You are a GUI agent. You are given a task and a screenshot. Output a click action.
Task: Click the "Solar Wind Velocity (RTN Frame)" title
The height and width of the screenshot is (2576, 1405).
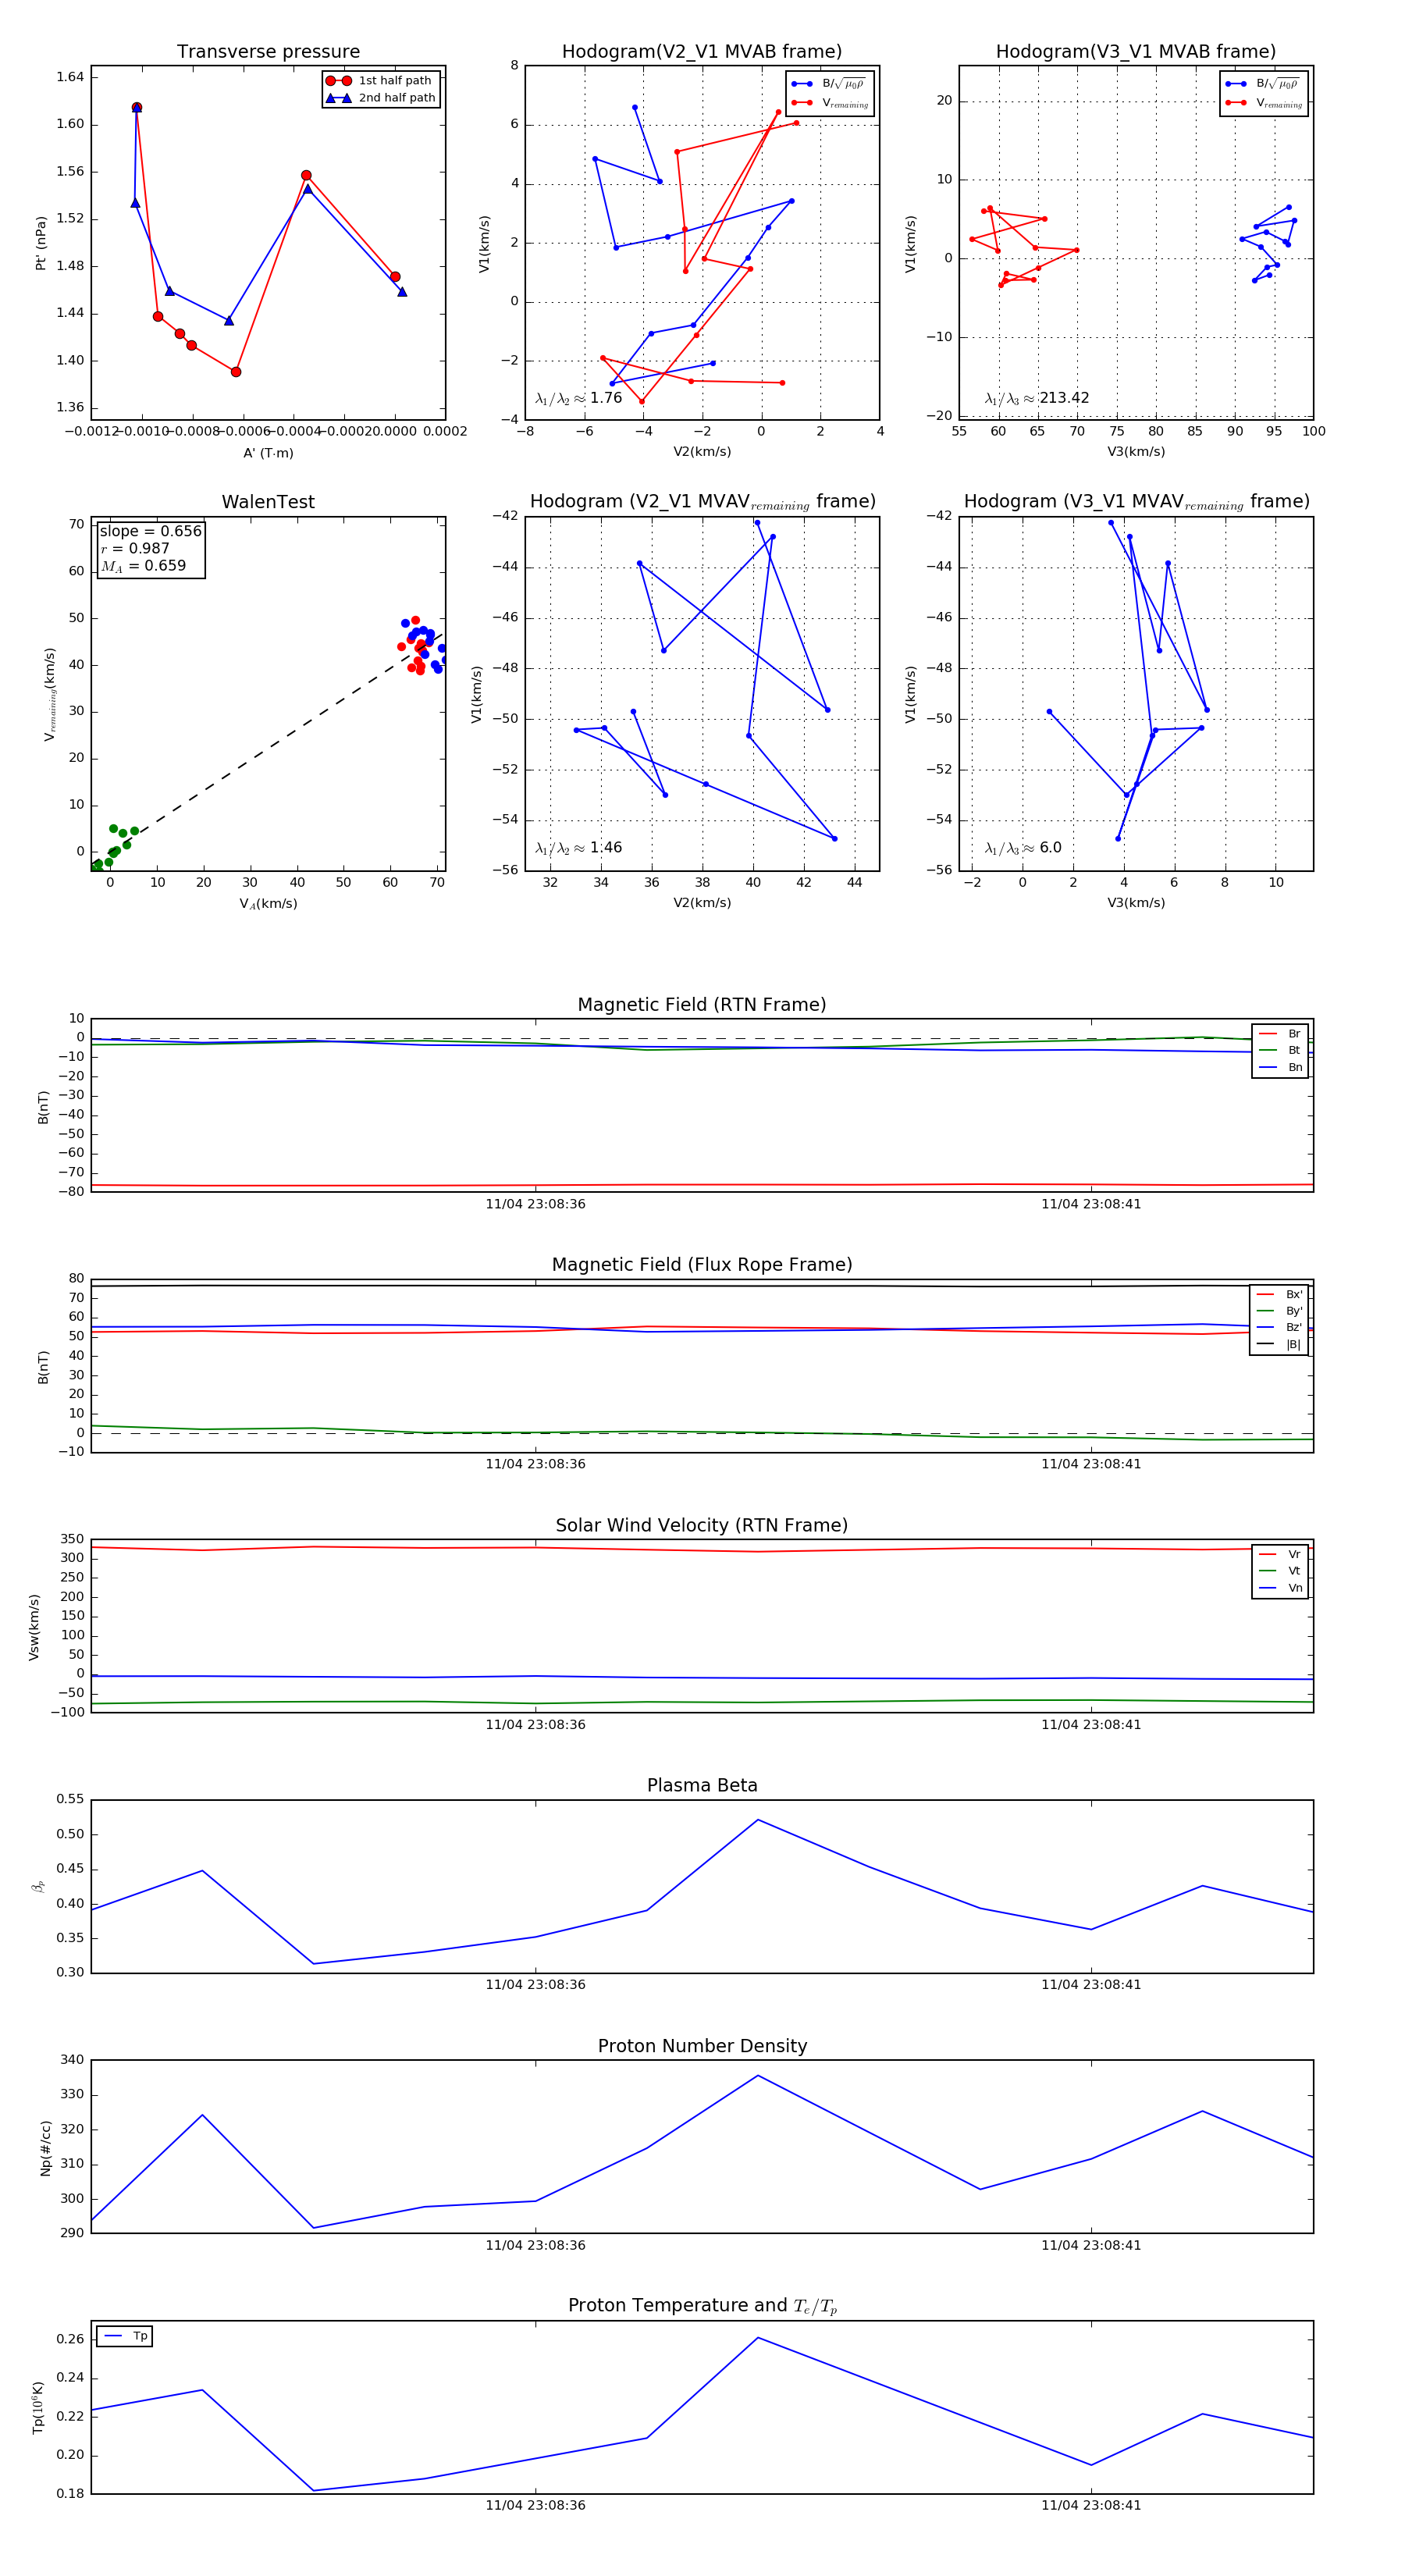pyautogui.click(x=702, y=1526)
